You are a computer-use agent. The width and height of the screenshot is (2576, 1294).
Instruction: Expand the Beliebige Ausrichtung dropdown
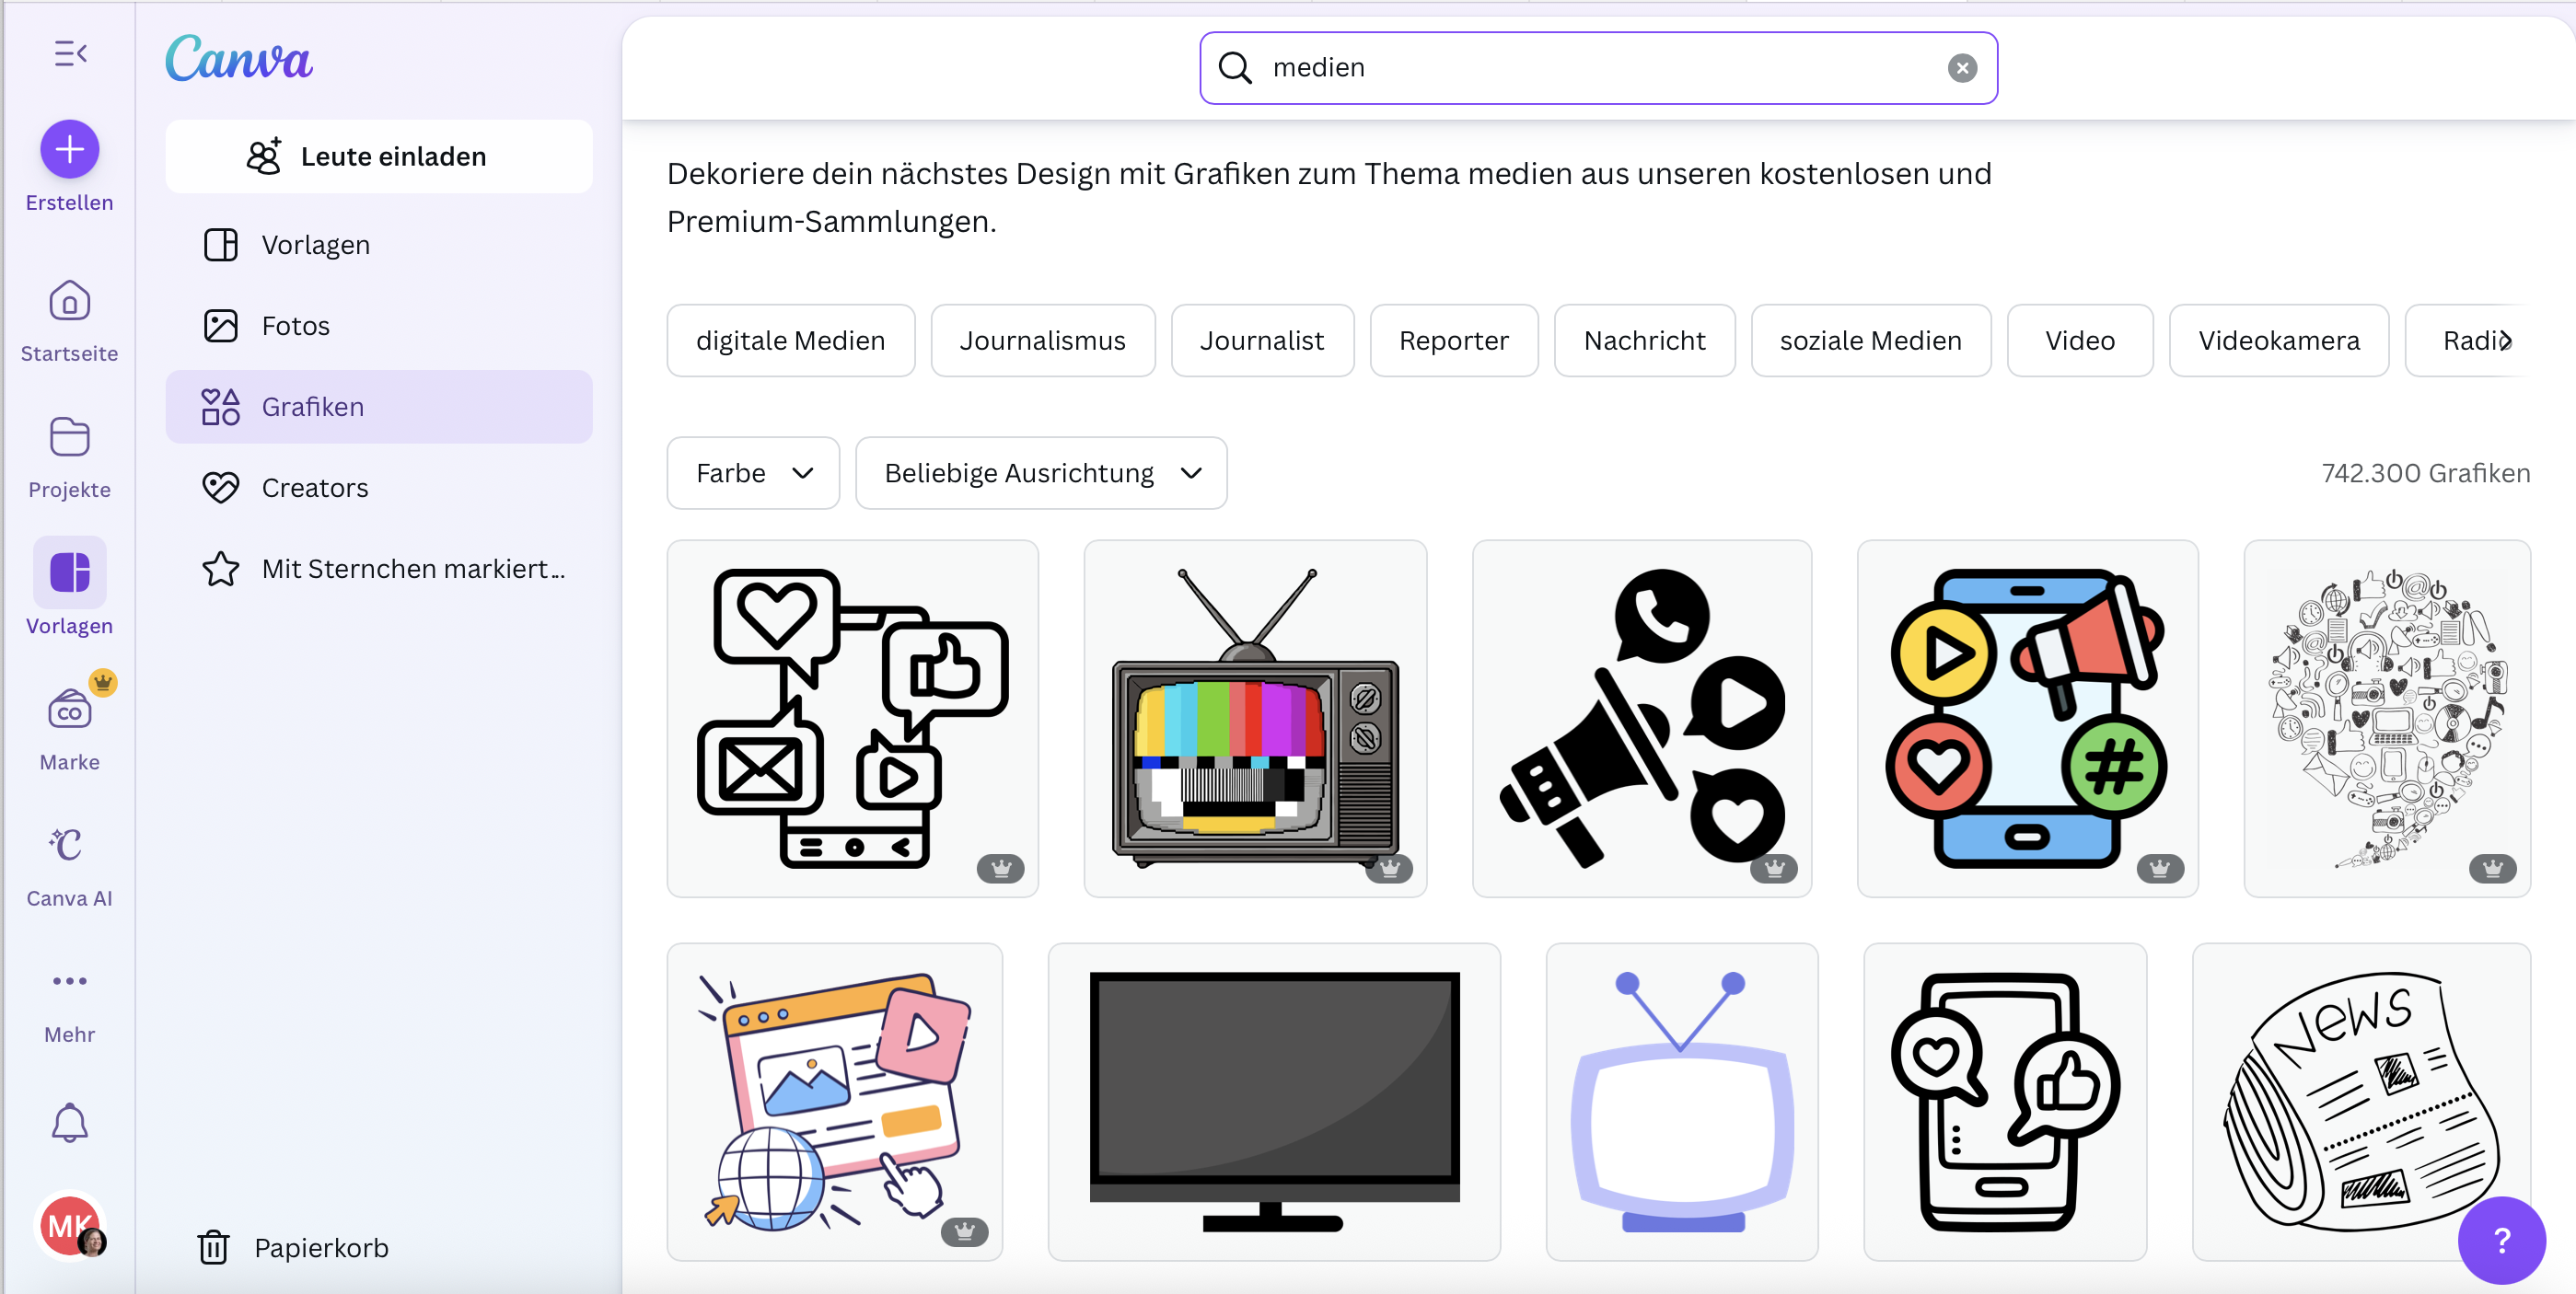coord(1040,472)
